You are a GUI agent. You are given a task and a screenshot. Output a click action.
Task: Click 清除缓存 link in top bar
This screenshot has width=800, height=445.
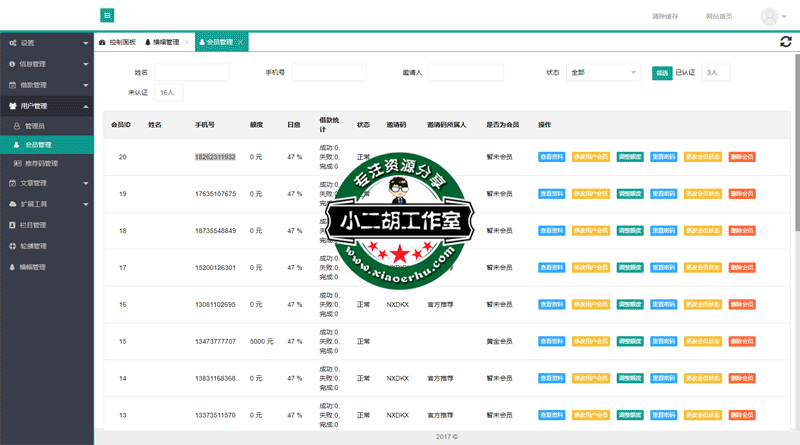click(664, 16)
